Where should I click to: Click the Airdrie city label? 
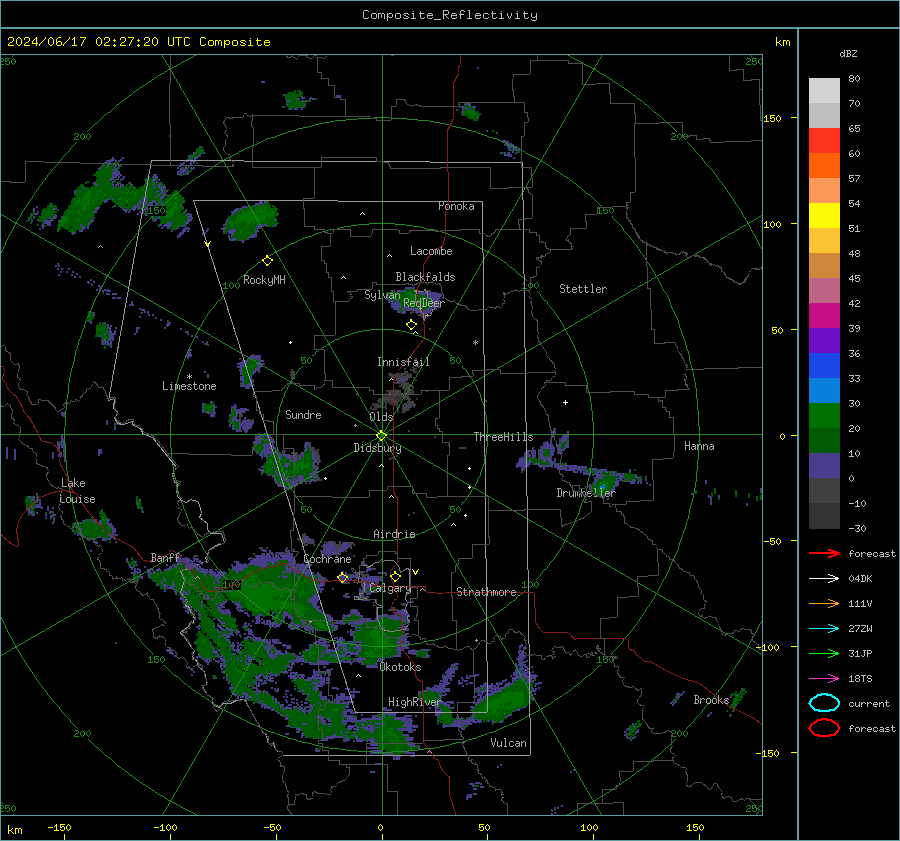pyautogui.click(x=394, y=534)
